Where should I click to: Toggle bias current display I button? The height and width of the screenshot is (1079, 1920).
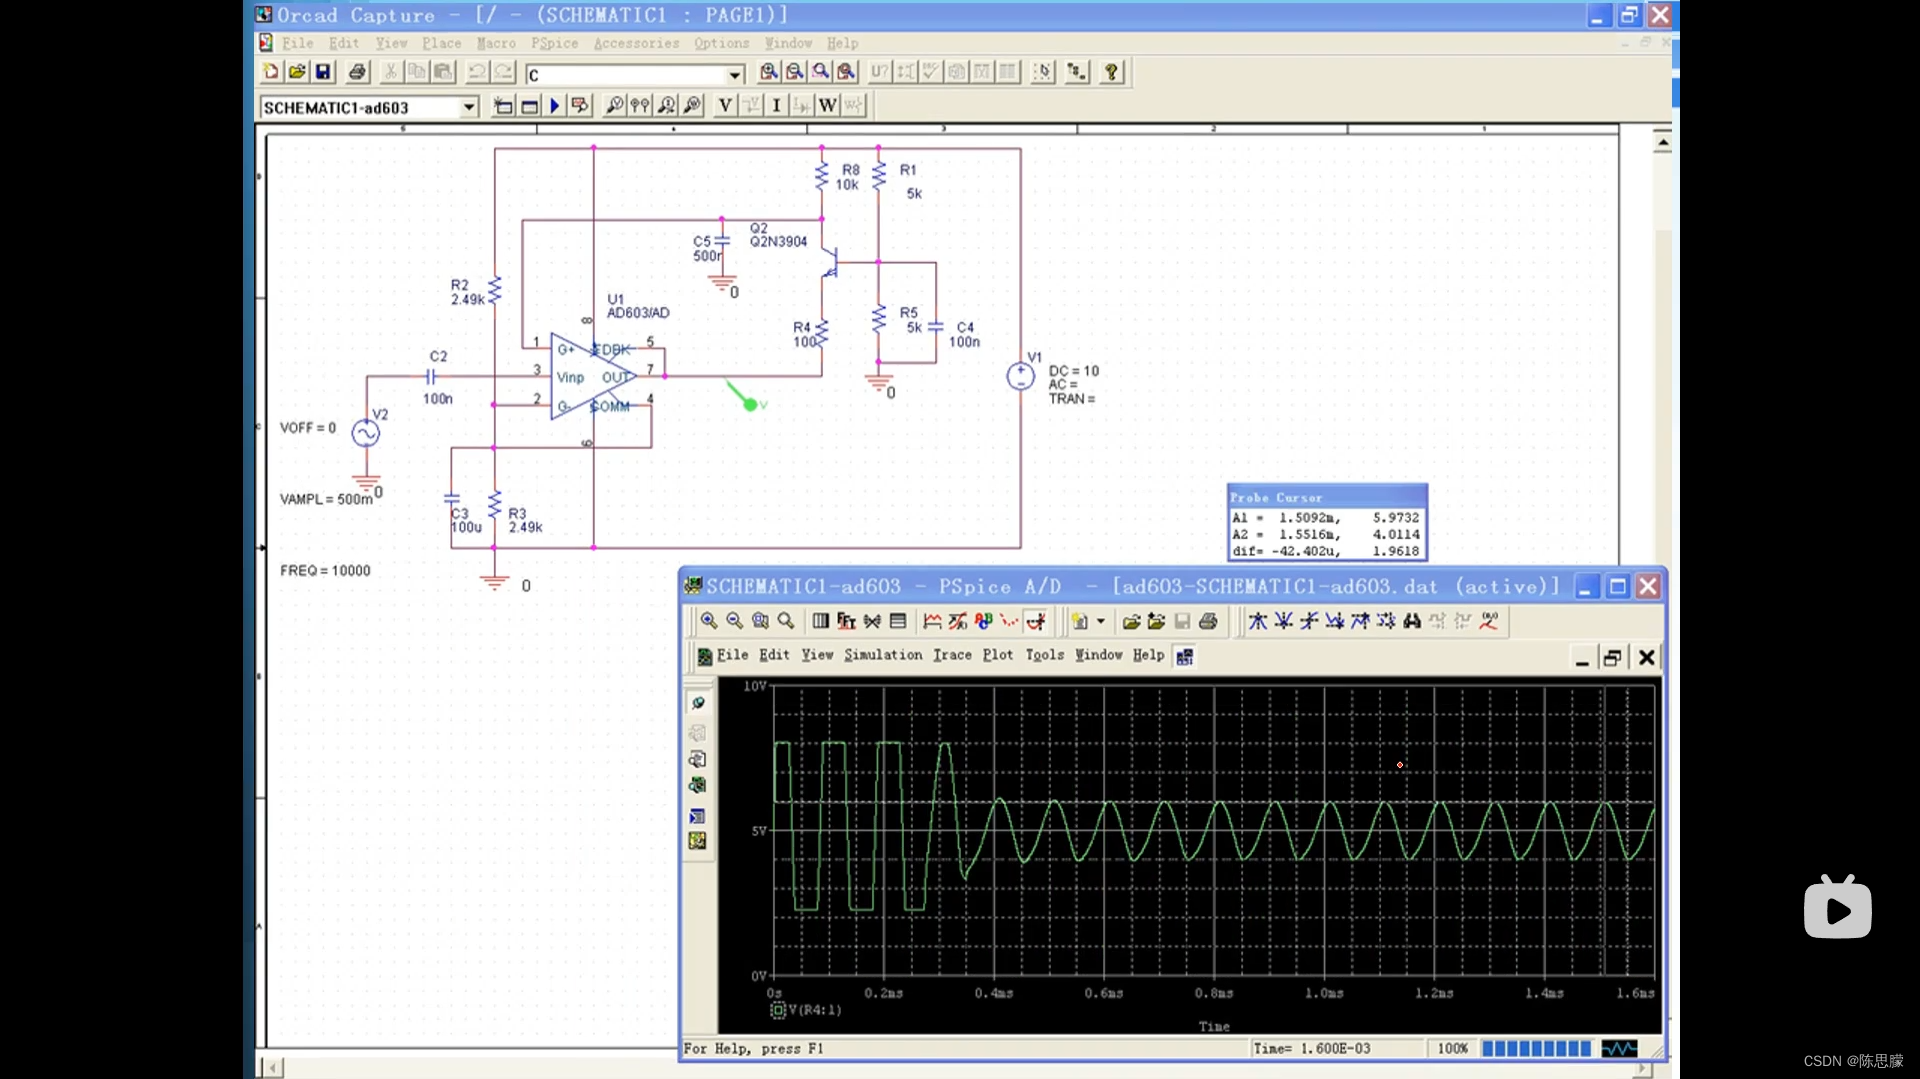[x=776, y=106]
